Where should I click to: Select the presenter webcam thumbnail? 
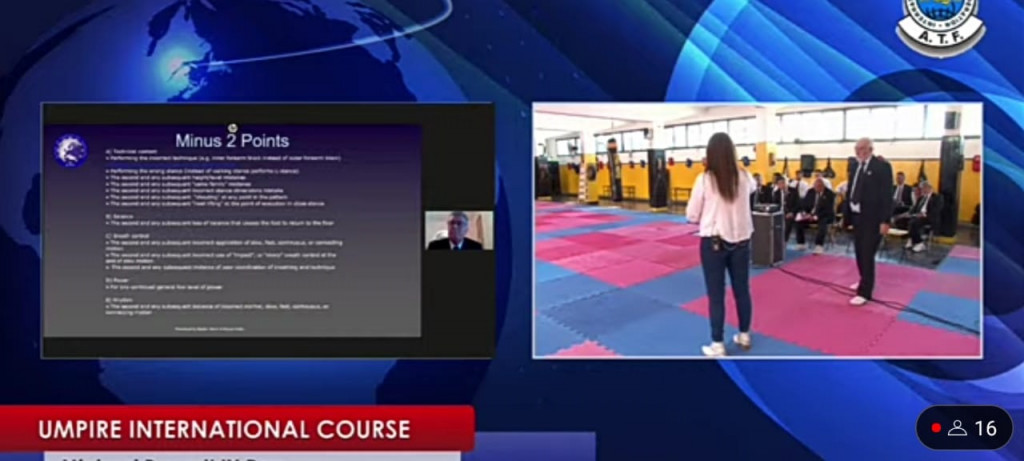point(458,230)
